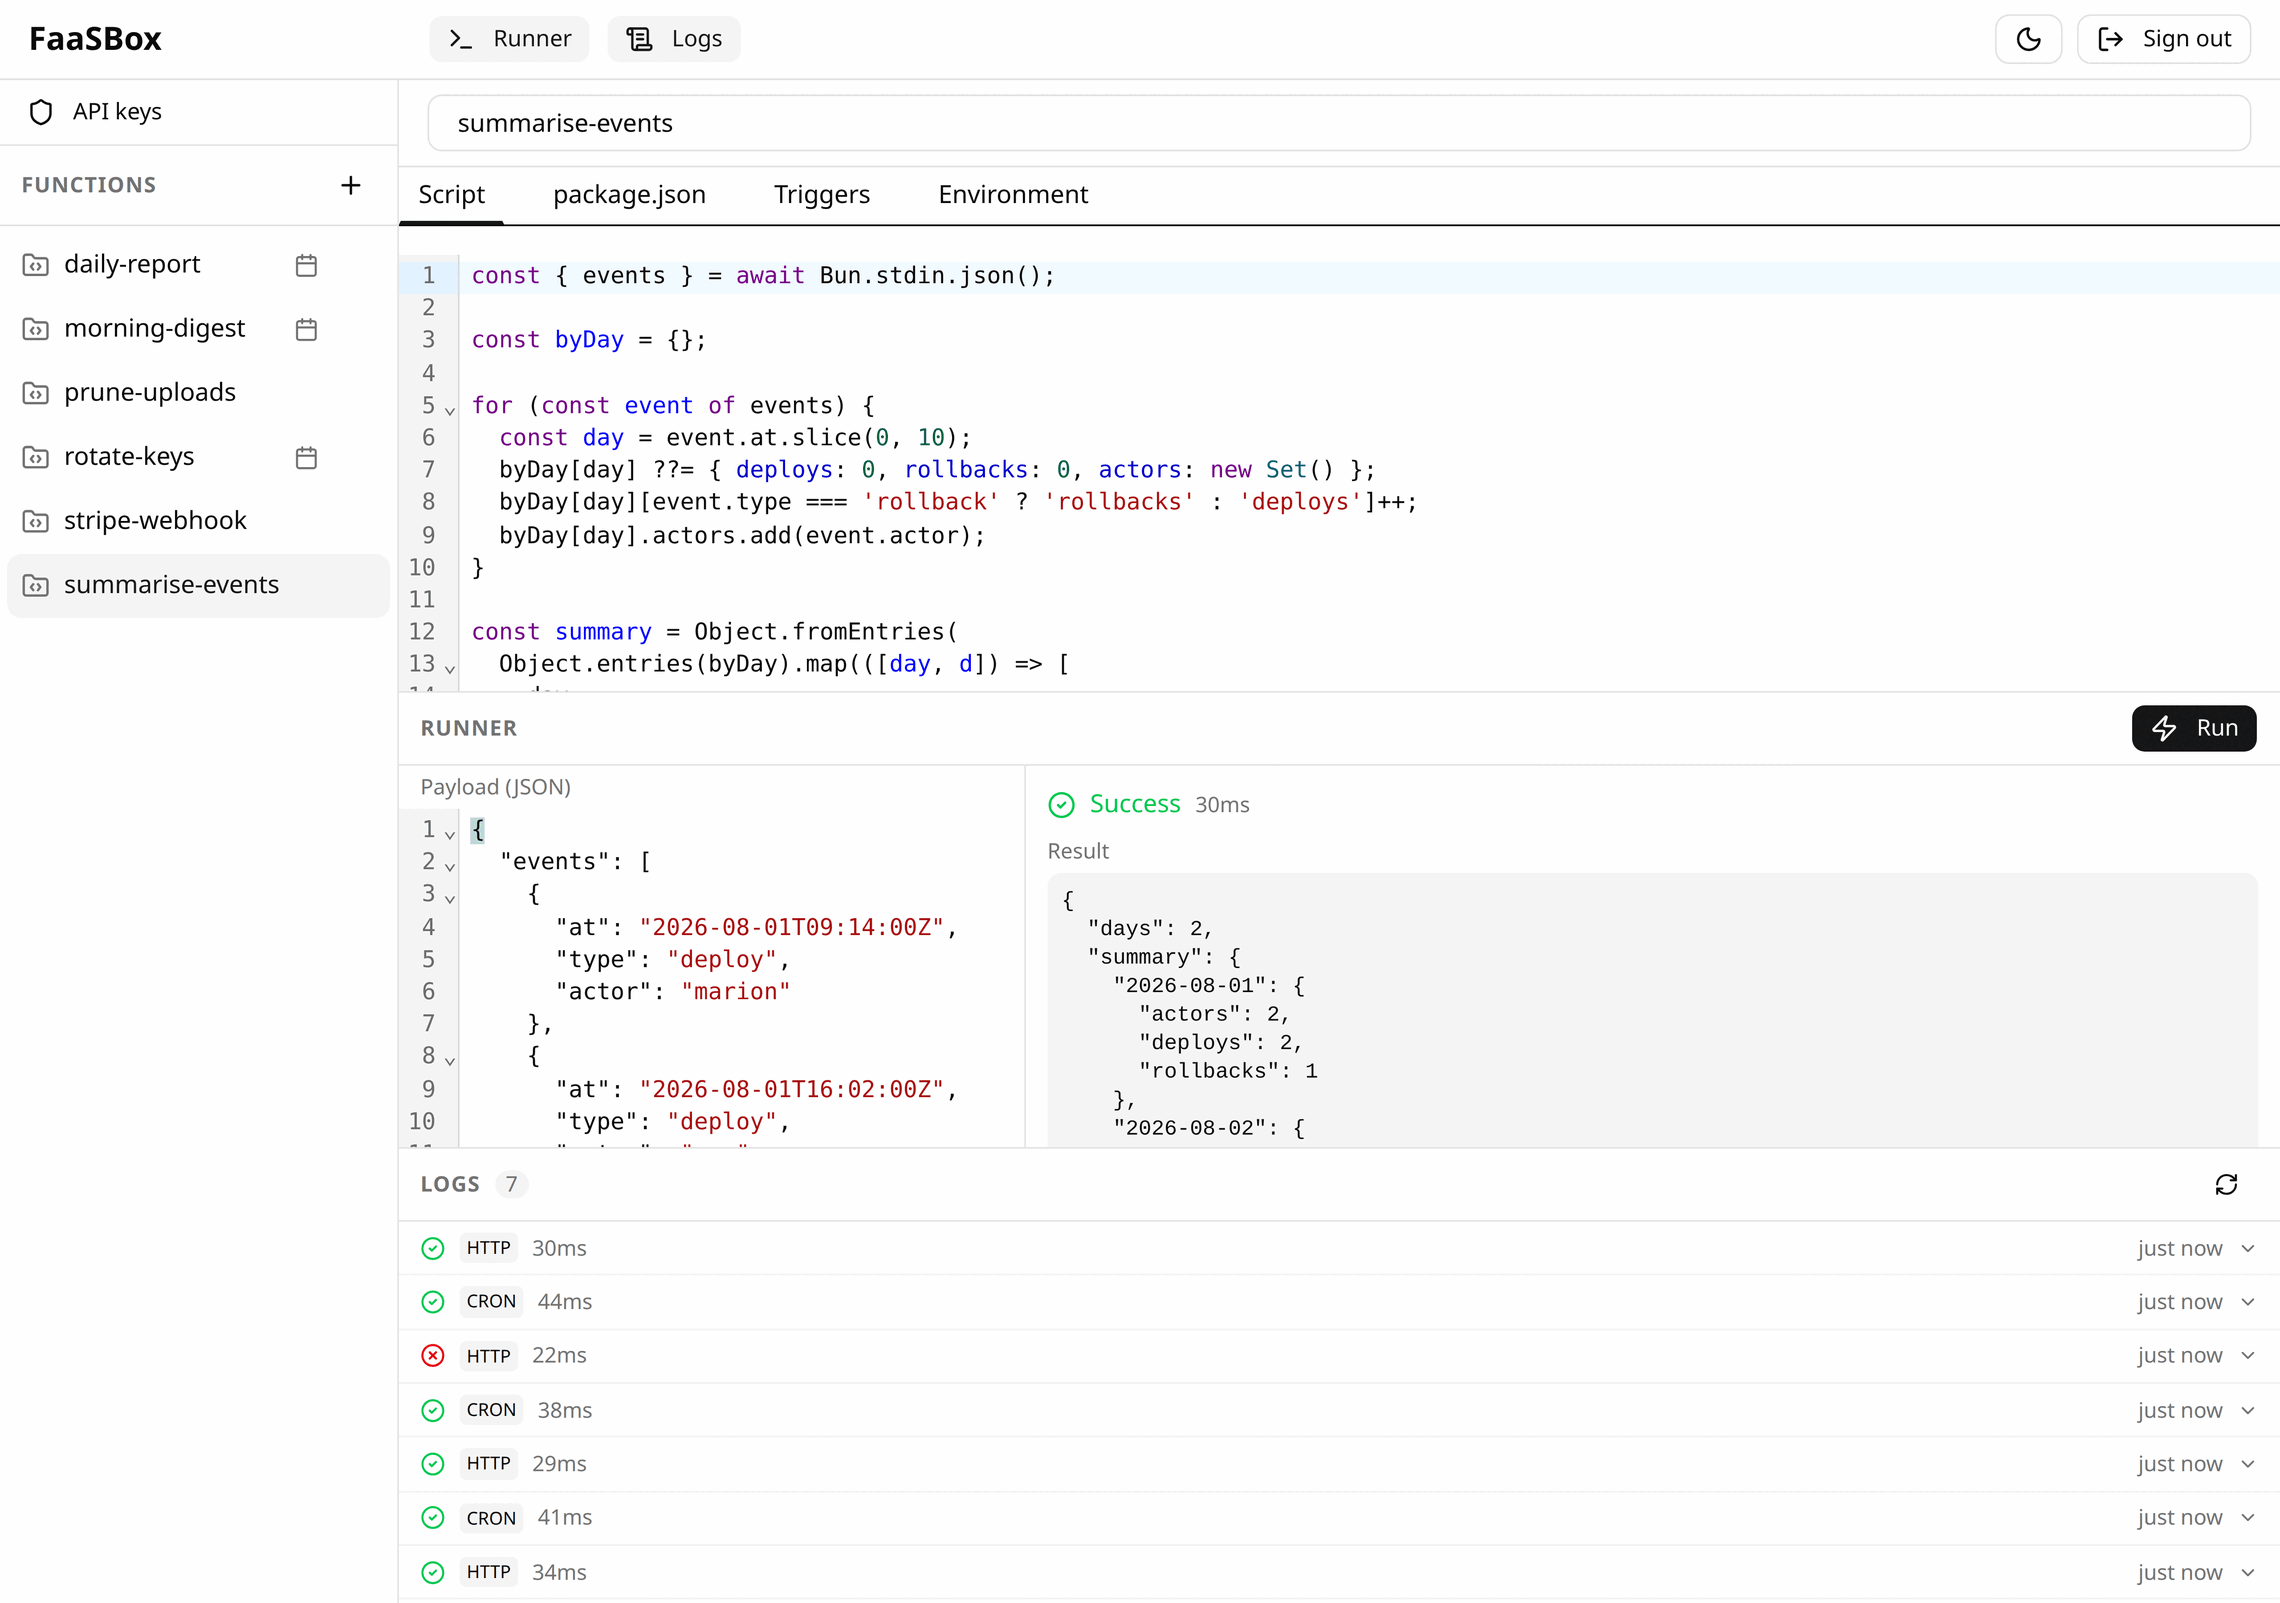Click the red error icon on HTTP 22ms log
The height and width of the screenshot is (1603, 2280).
(433, 1356)
